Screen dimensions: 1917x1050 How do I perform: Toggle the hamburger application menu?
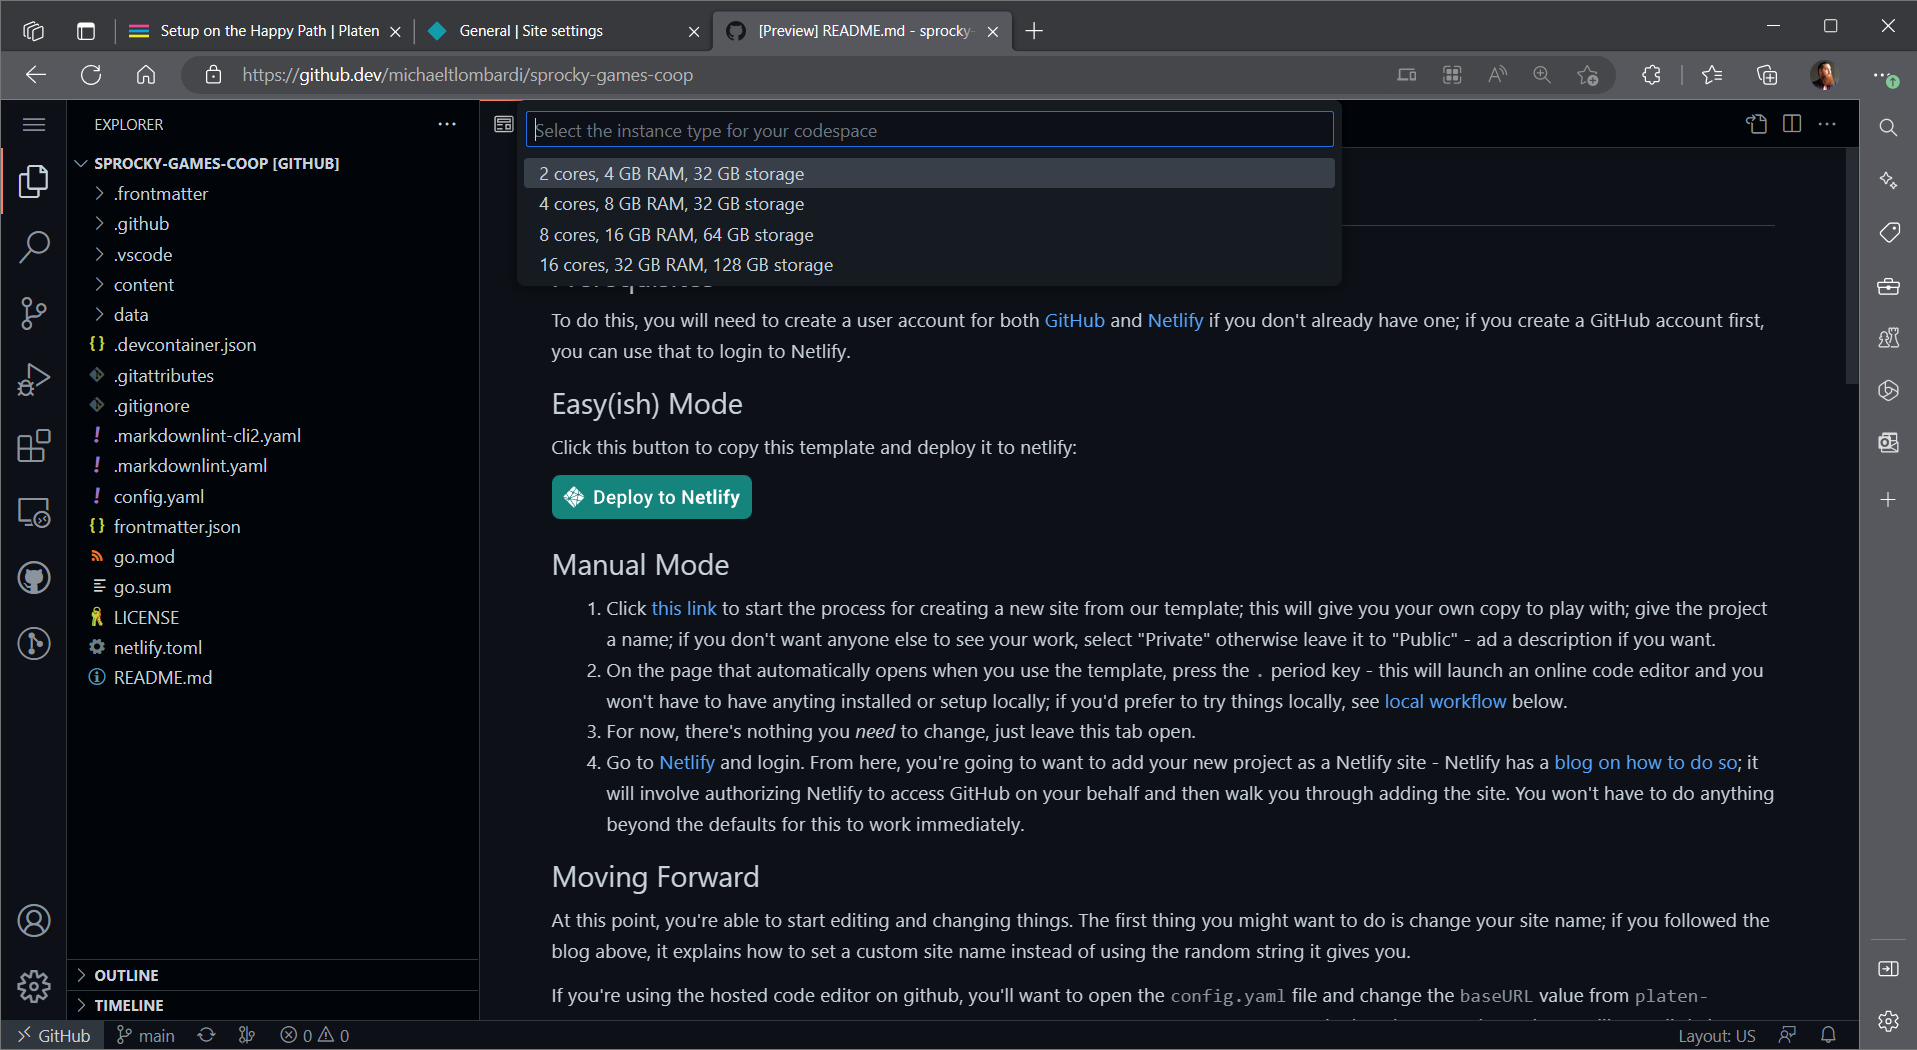pyautogui.click(x=34, y=124)
